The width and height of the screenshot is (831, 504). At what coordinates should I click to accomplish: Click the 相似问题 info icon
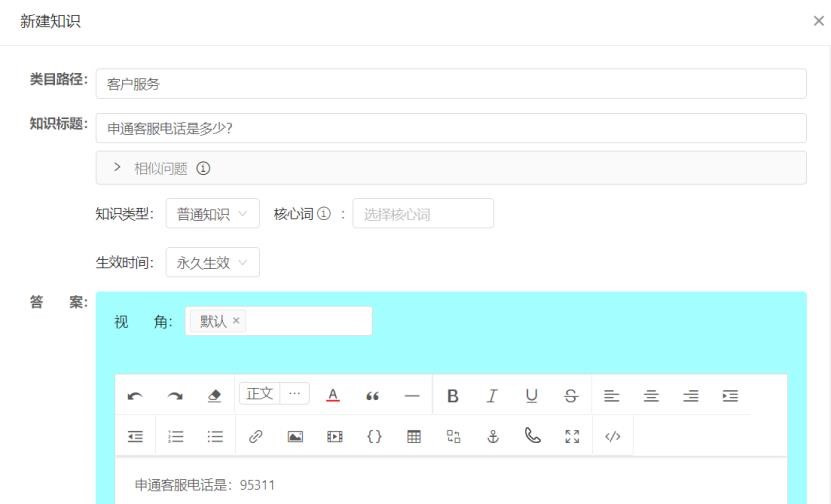pos(204,169)
